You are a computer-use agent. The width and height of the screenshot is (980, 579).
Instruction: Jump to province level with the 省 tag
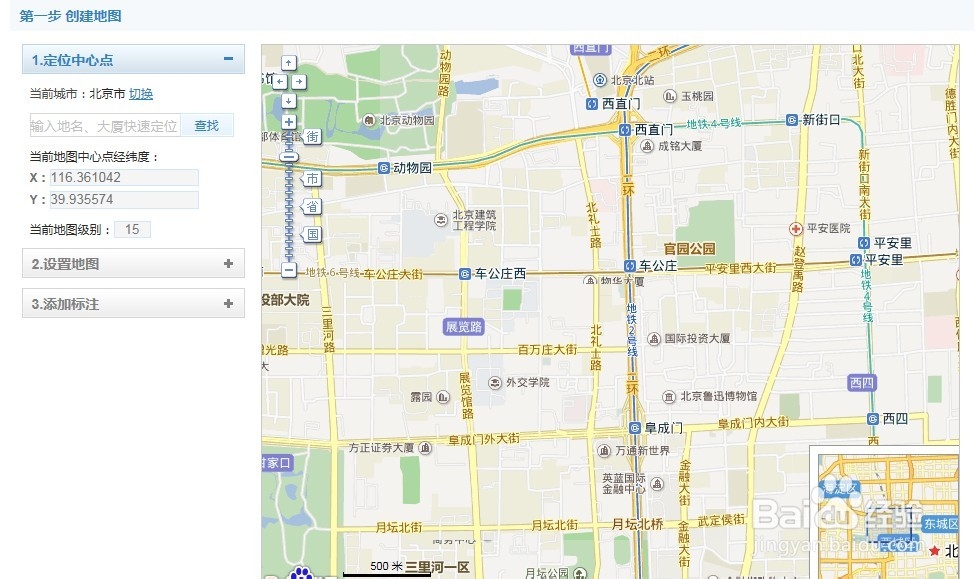(x=312, y=206)
